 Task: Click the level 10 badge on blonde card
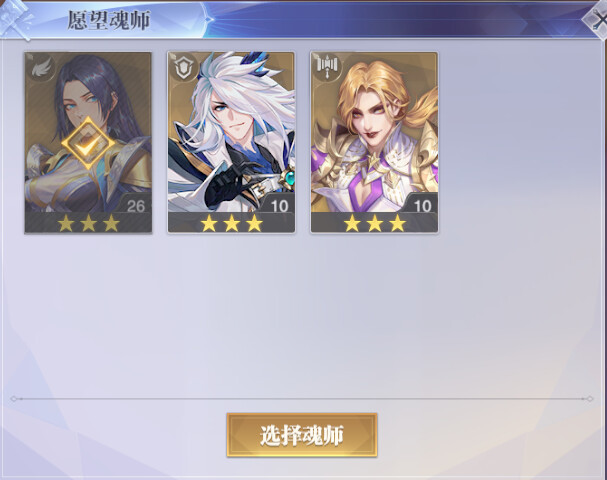[x=422, y=206]
